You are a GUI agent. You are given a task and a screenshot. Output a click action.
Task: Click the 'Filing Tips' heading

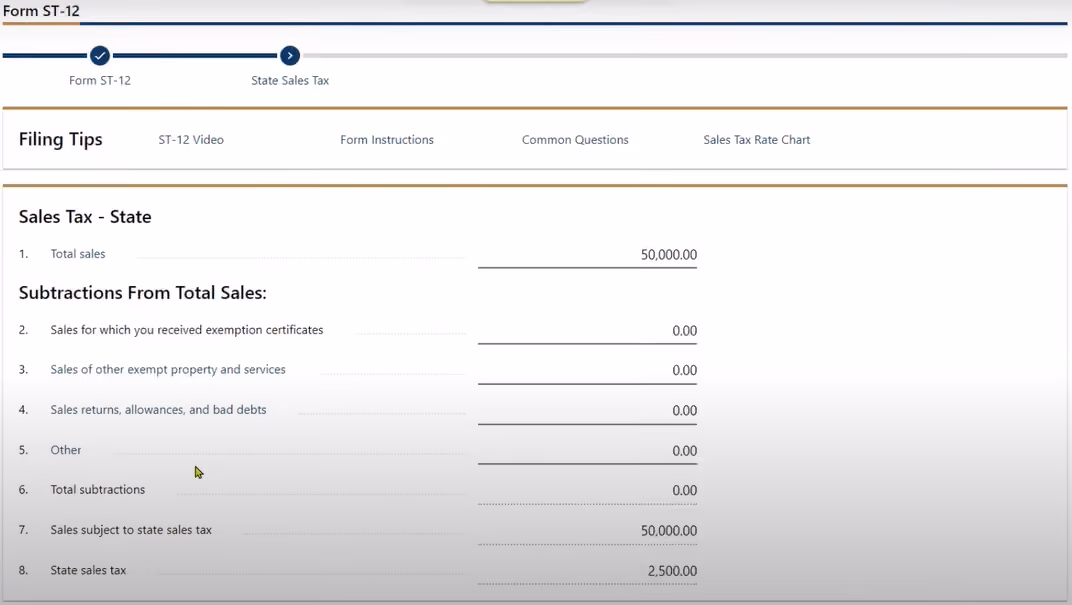click(61, 139)
